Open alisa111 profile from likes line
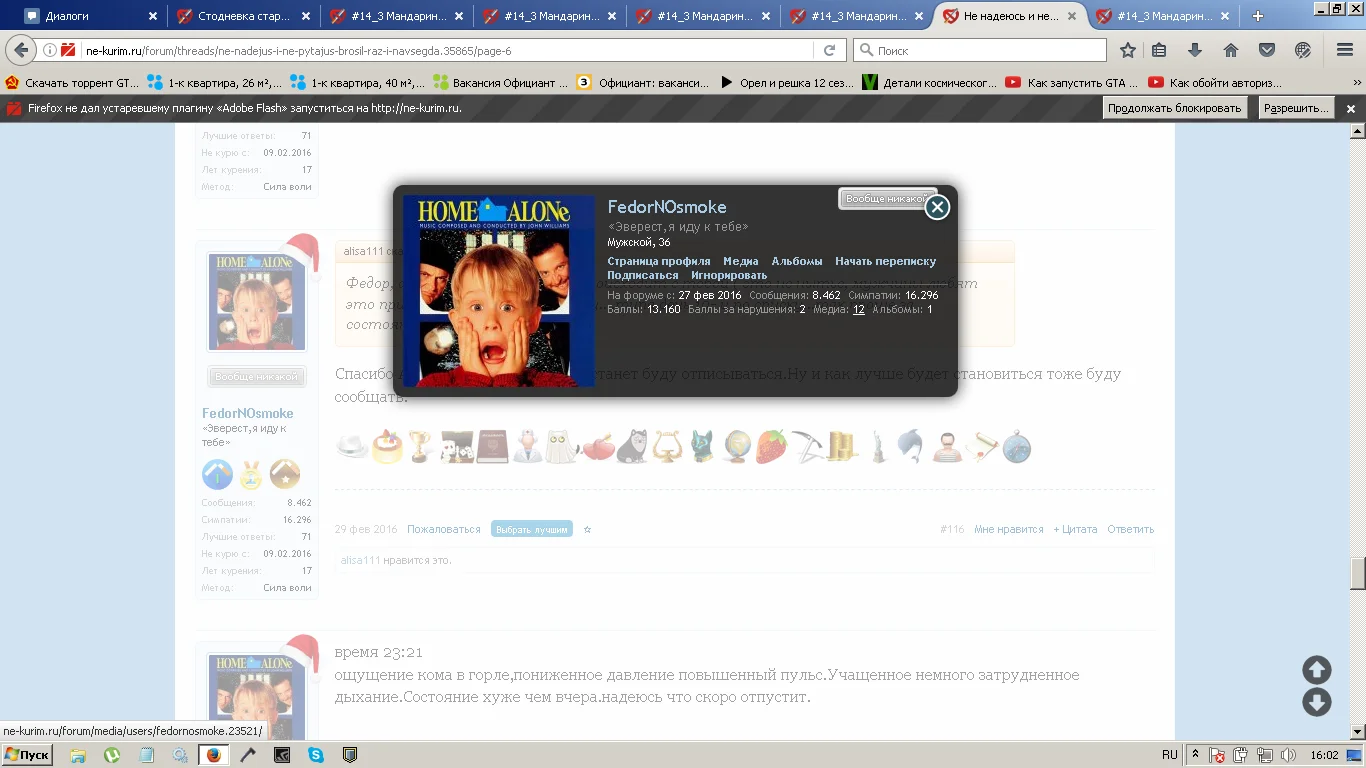This screenshot has height=768, width=1366. 361,560
